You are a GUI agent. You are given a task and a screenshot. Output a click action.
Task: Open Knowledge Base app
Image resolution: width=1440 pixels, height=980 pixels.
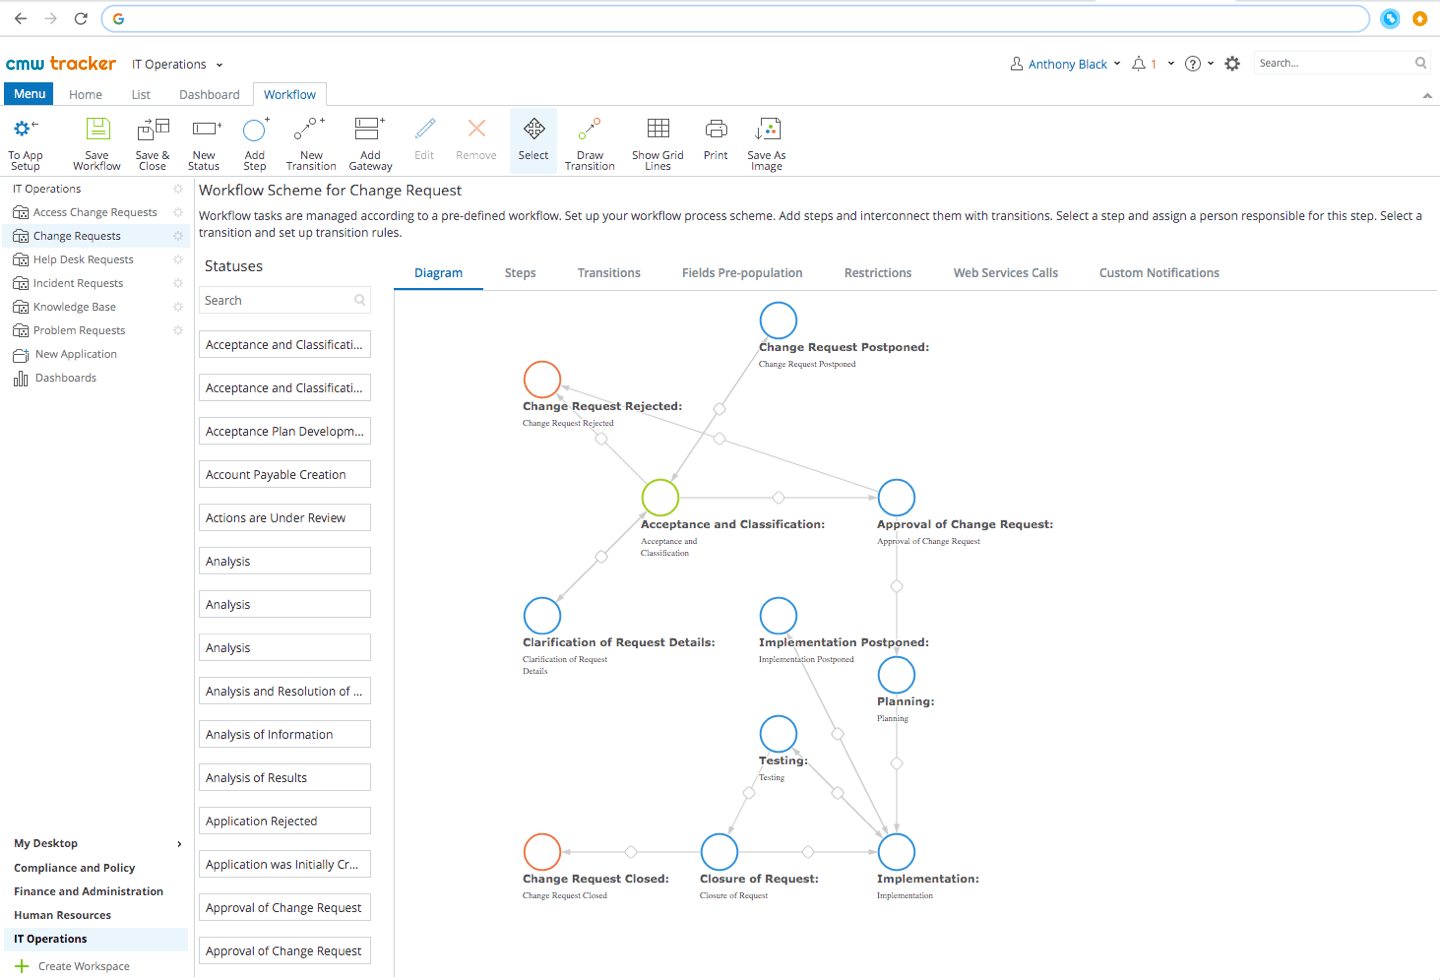74,307
